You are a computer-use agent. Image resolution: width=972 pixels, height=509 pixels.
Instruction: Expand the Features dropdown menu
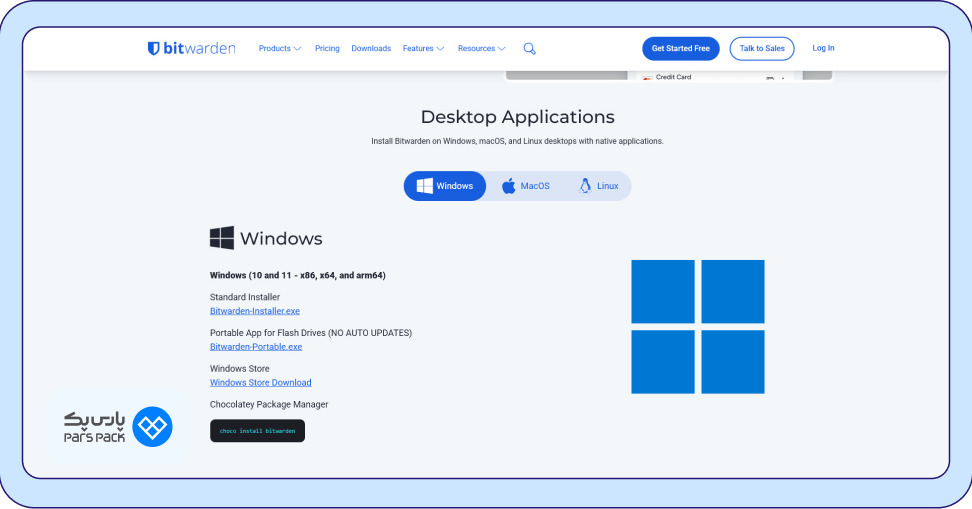(x=424, y=48)
